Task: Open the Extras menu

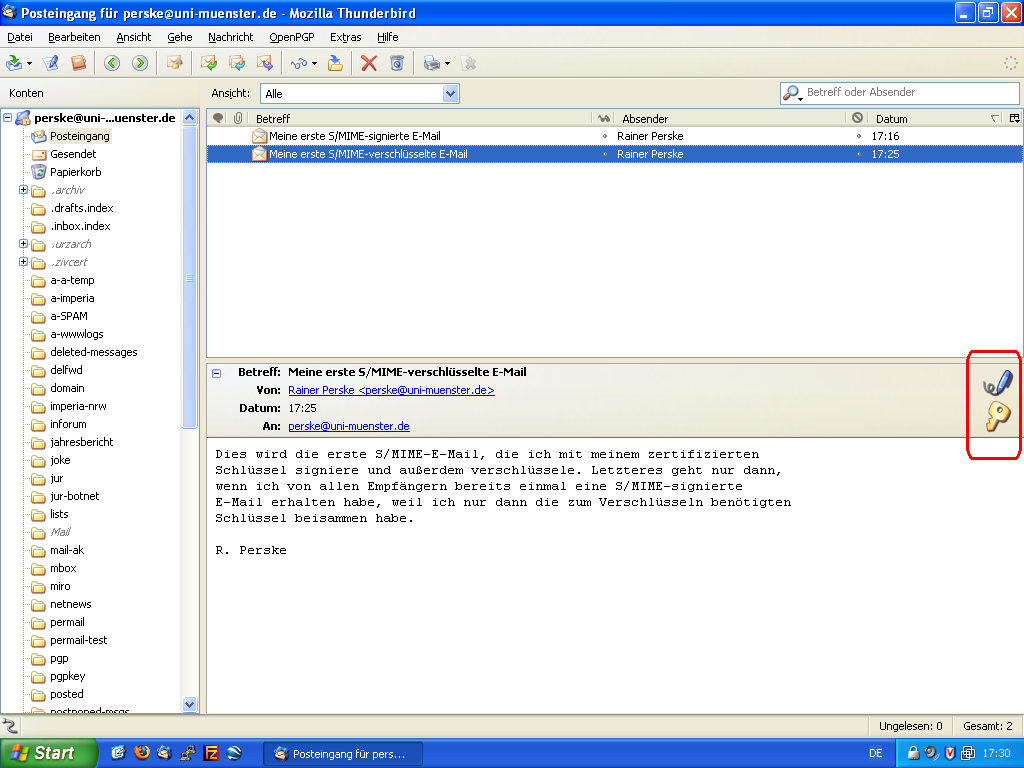Action: (x=345, y=37)
